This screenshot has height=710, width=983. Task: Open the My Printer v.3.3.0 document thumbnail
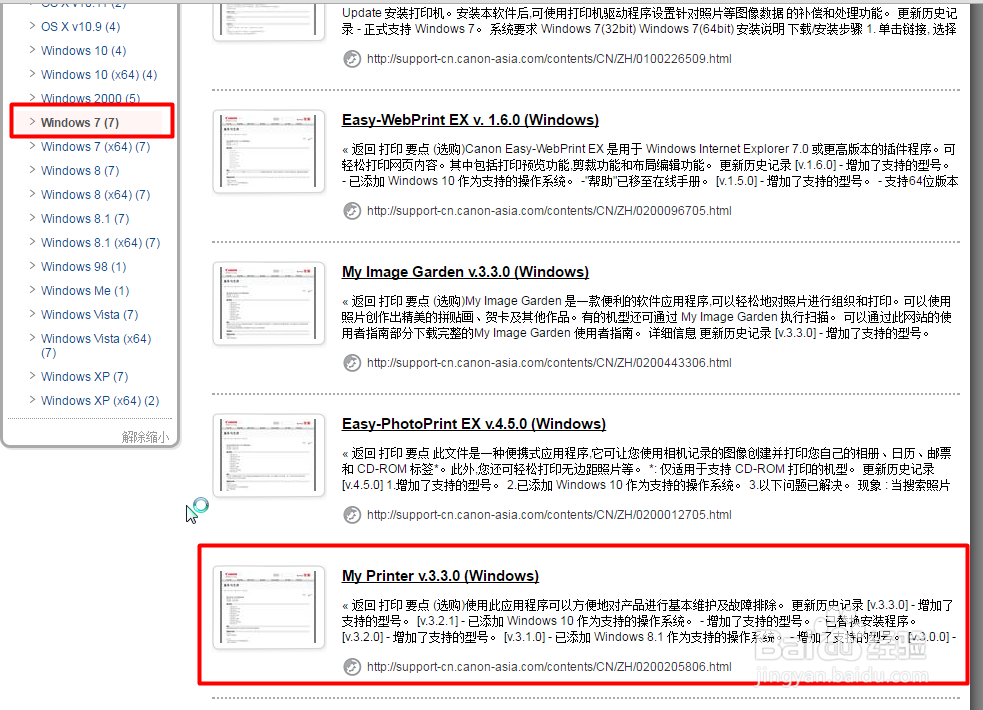(268, 607)
